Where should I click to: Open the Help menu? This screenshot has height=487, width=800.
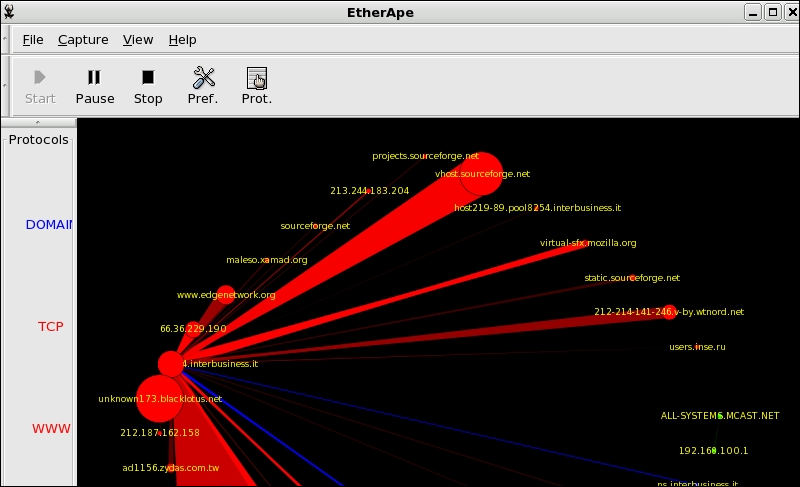[183, 40]
